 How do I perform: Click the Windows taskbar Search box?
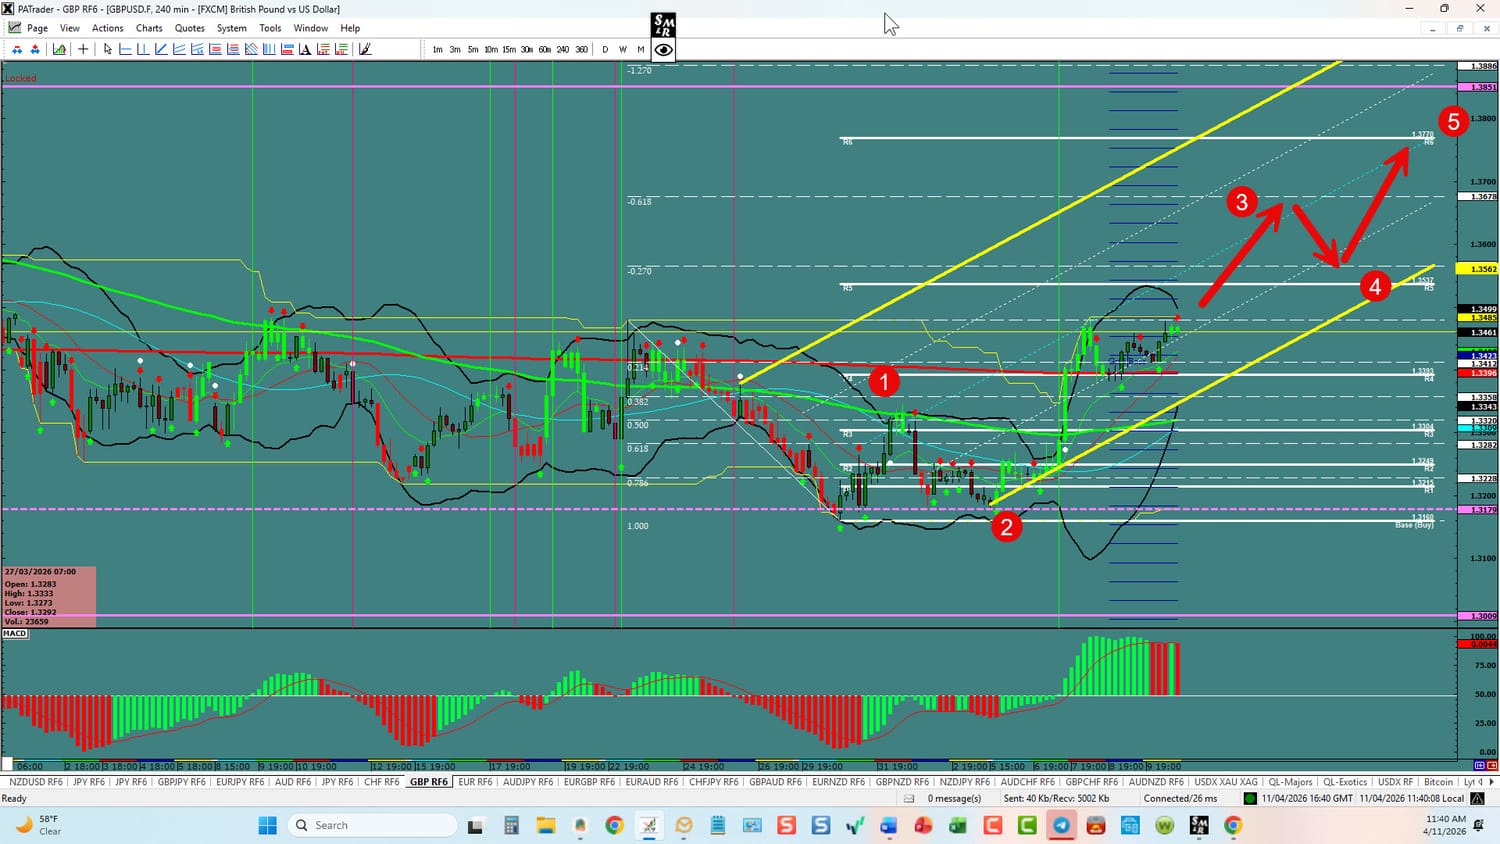(x=372, y=825)
